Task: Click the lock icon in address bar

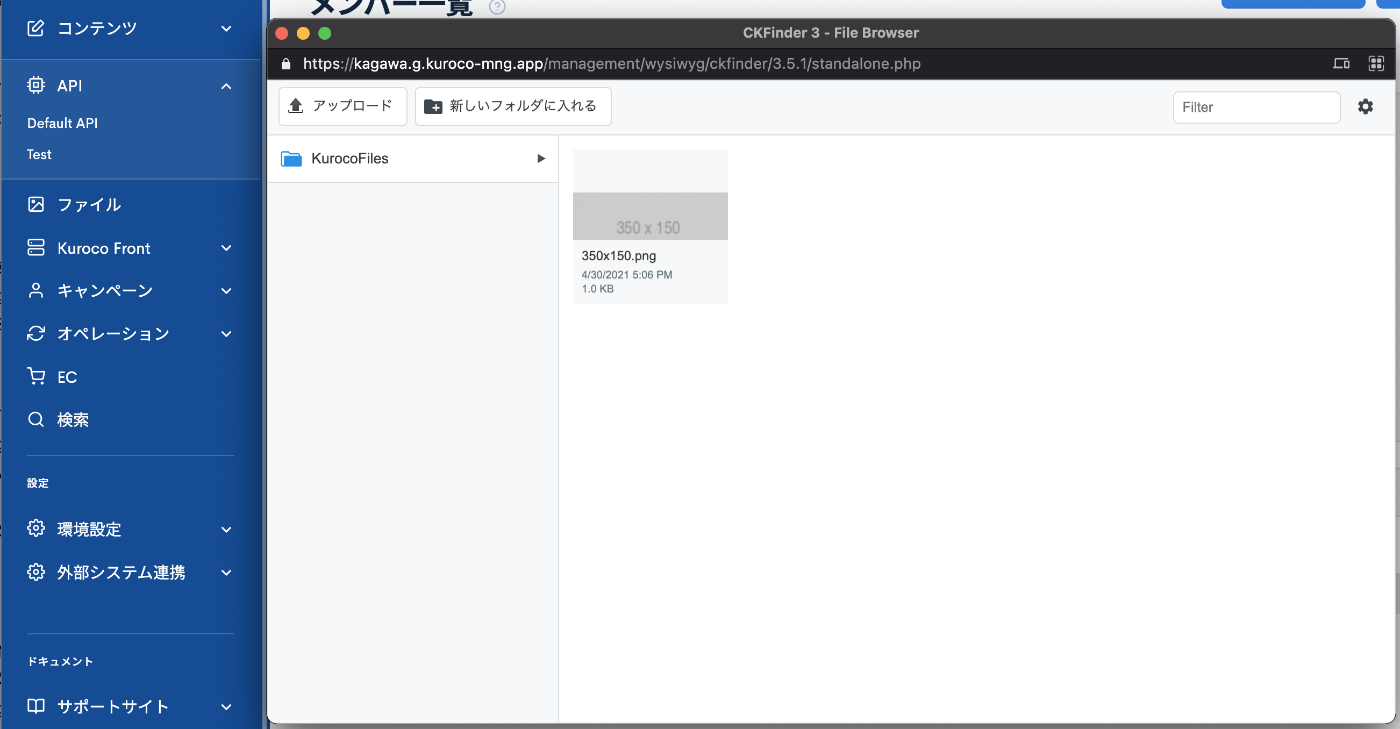Action: click(x=286, y=64)
